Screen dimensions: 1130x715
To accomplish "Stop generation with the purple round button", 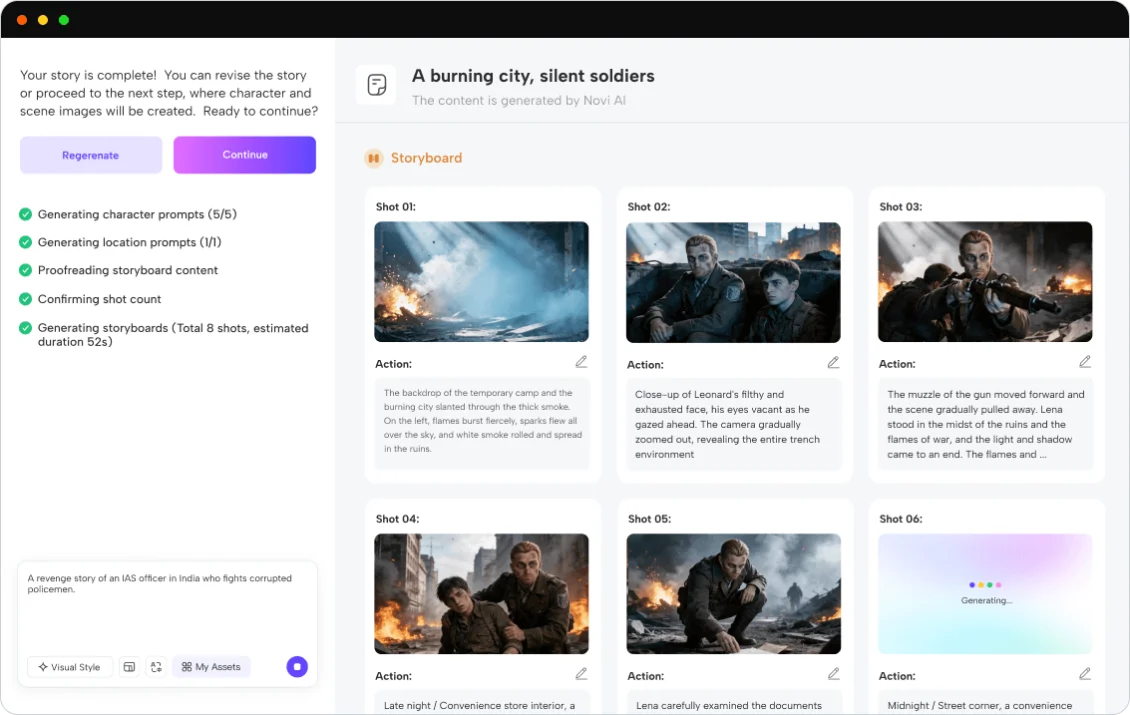I will pos(297,667).
